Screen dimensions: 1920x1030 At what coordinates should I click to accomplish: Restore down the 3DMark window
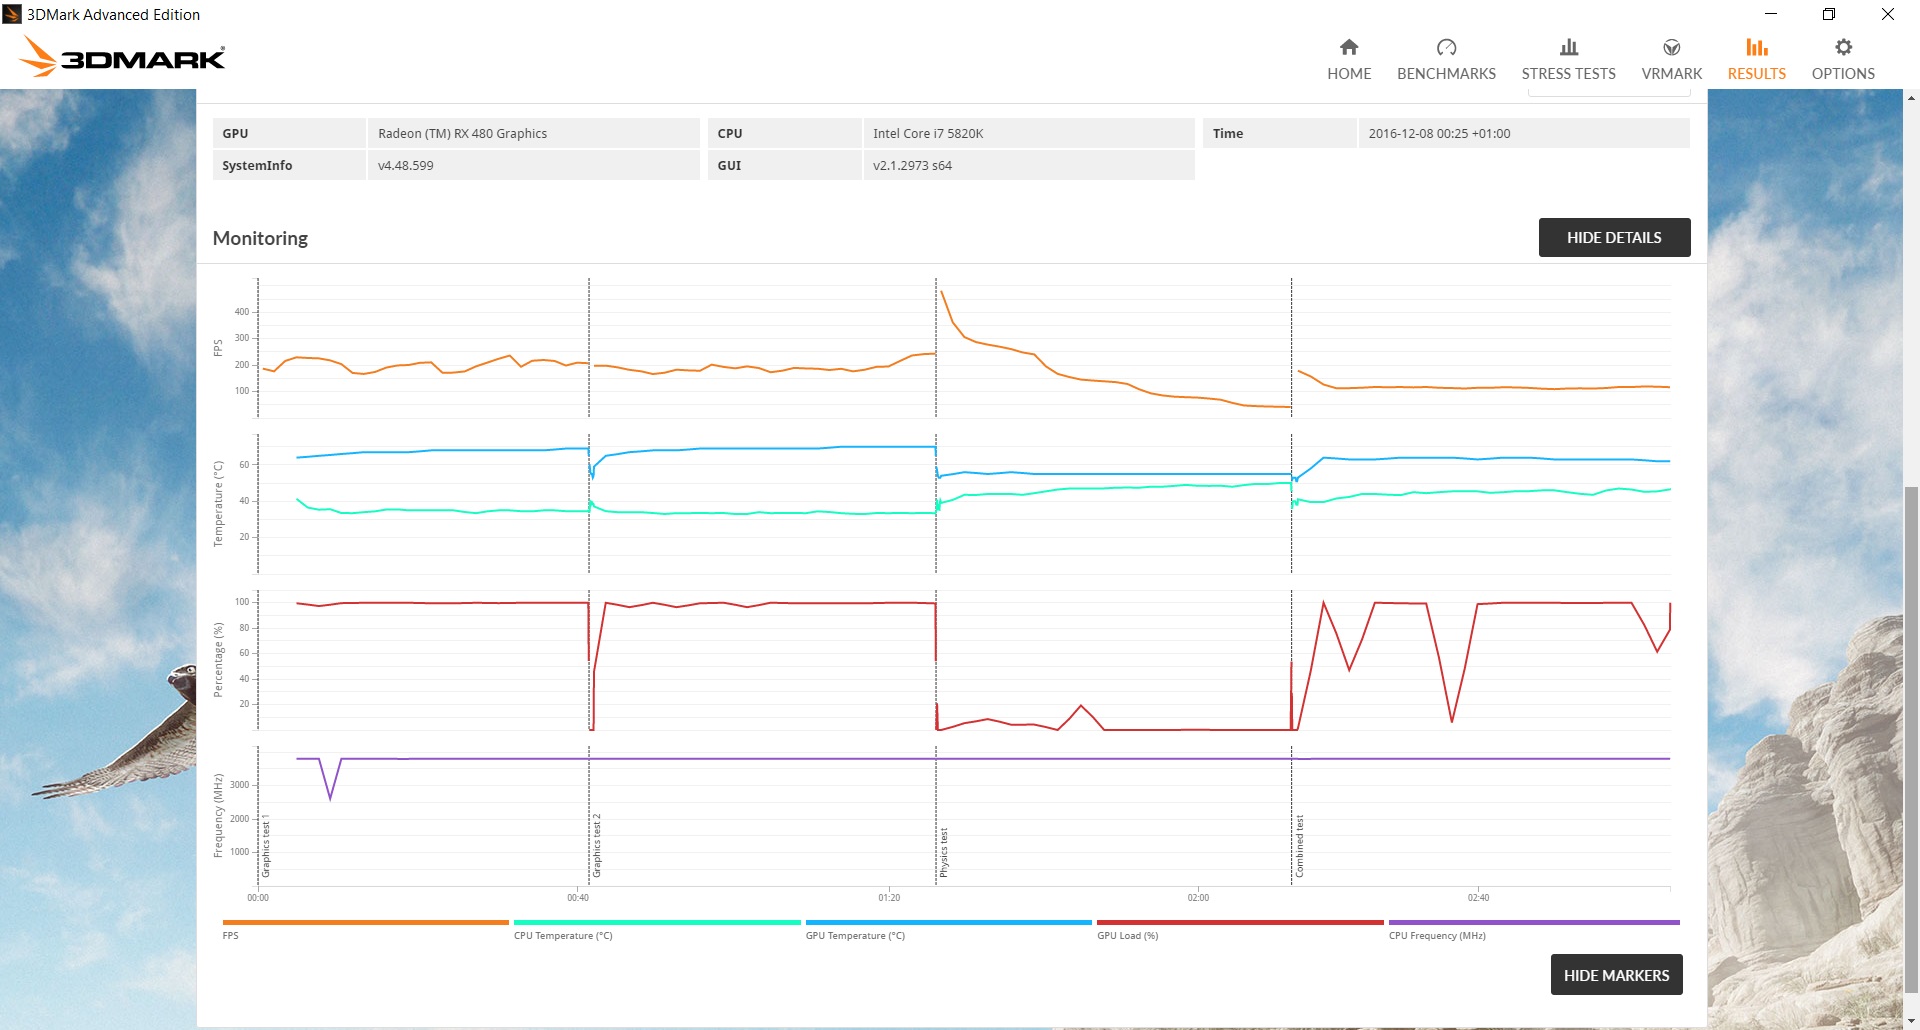coord(1829,14)
